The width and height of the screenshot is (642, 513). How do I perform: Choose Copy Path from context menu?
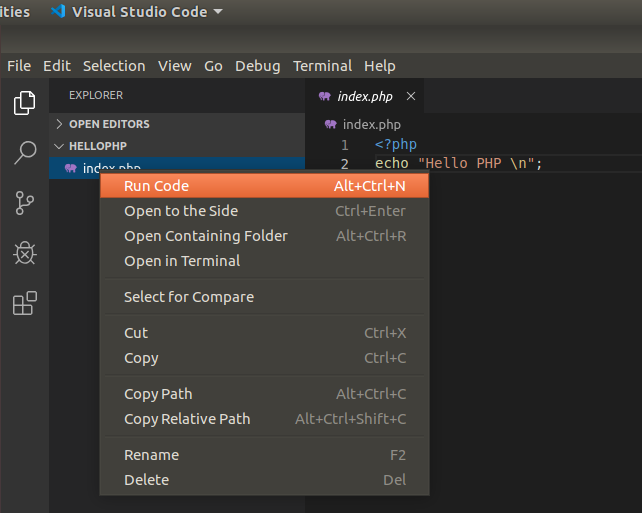(x=264, y=394)
